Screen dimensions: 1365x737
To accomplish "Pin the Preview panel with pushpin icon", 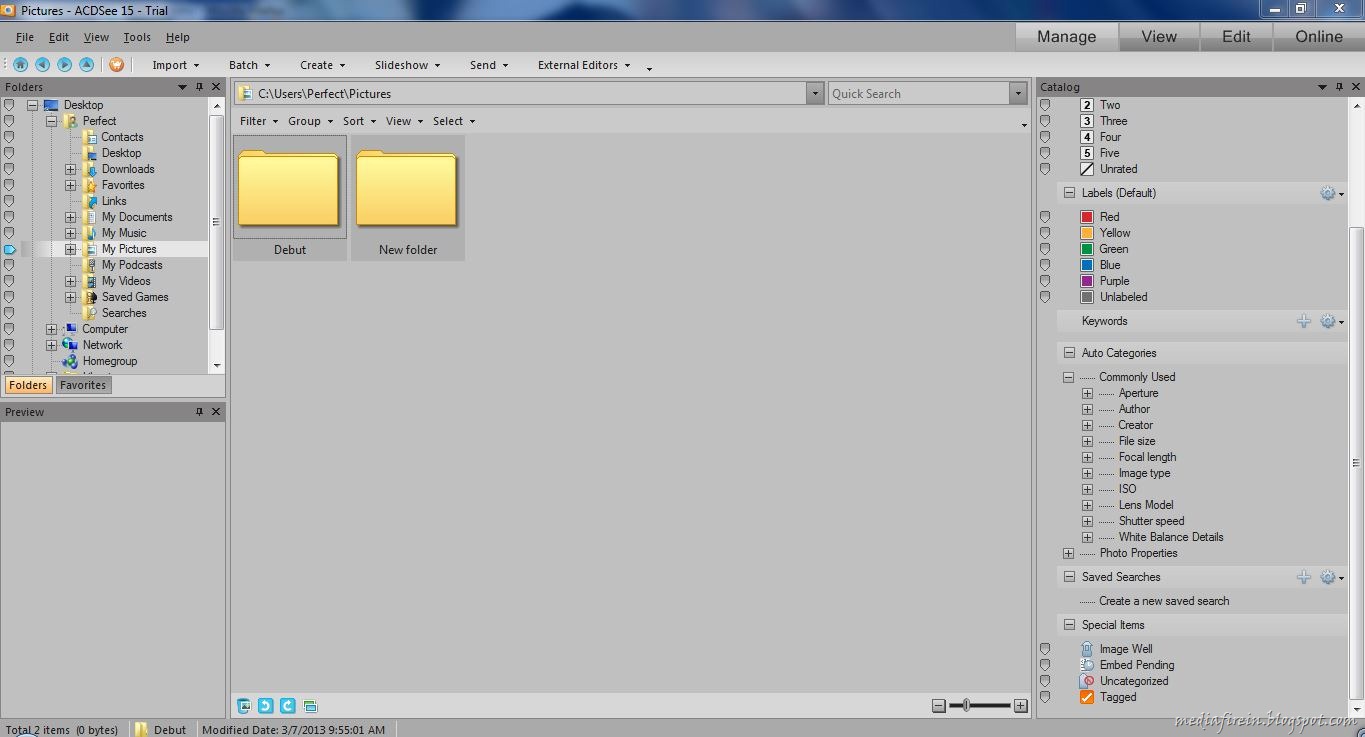I will tap(199, 412).
